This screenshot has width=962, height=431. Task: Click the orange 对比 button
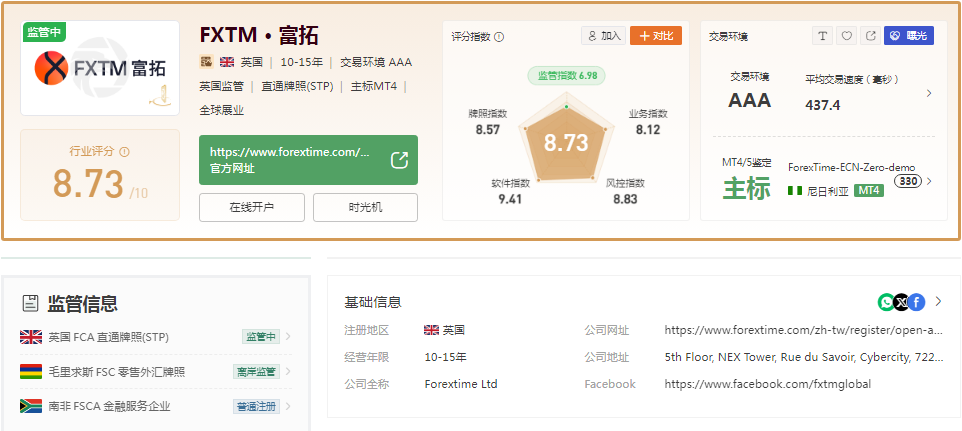coord(656,36)
